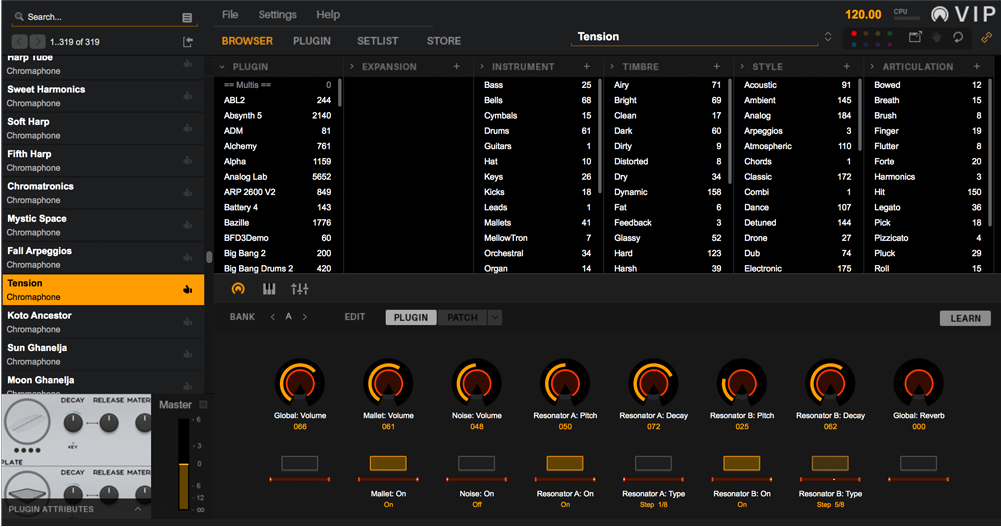1001x527 pixels.
Task: Click the favorite icon on Soft Harp row
Action: tap(188, 128)
